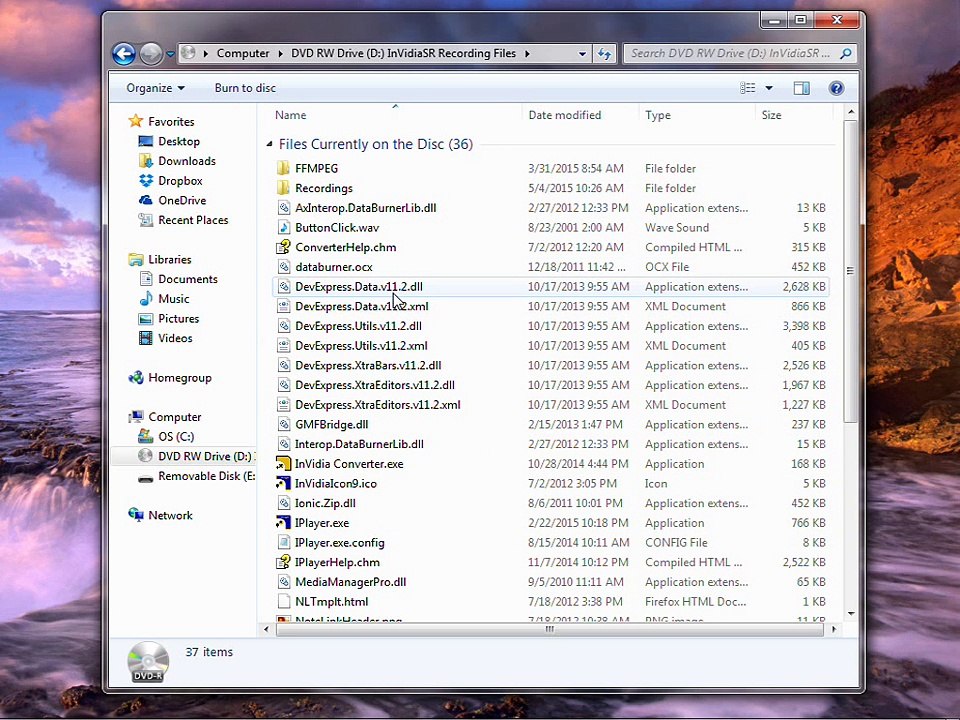960x720 pixels.
Task: Select the NLTmplt.html file icon
Action: coord(283,602)
